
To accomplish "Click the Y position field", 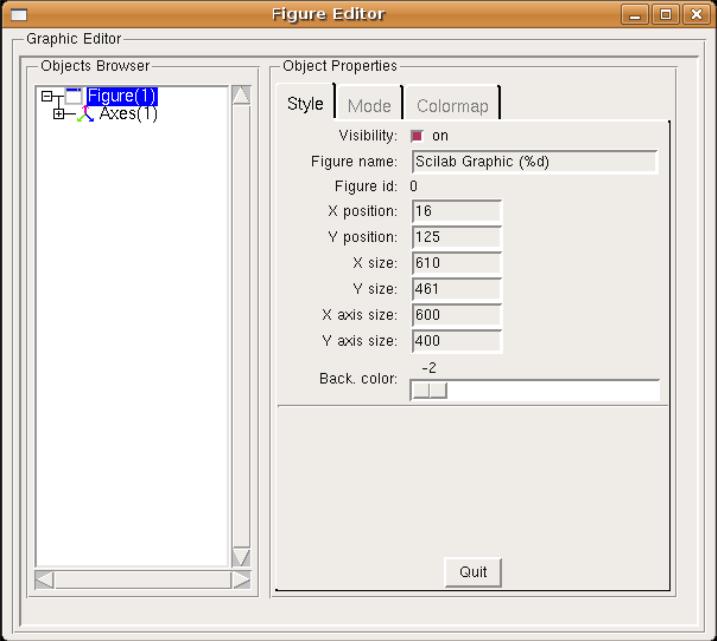I will point(456,237).
